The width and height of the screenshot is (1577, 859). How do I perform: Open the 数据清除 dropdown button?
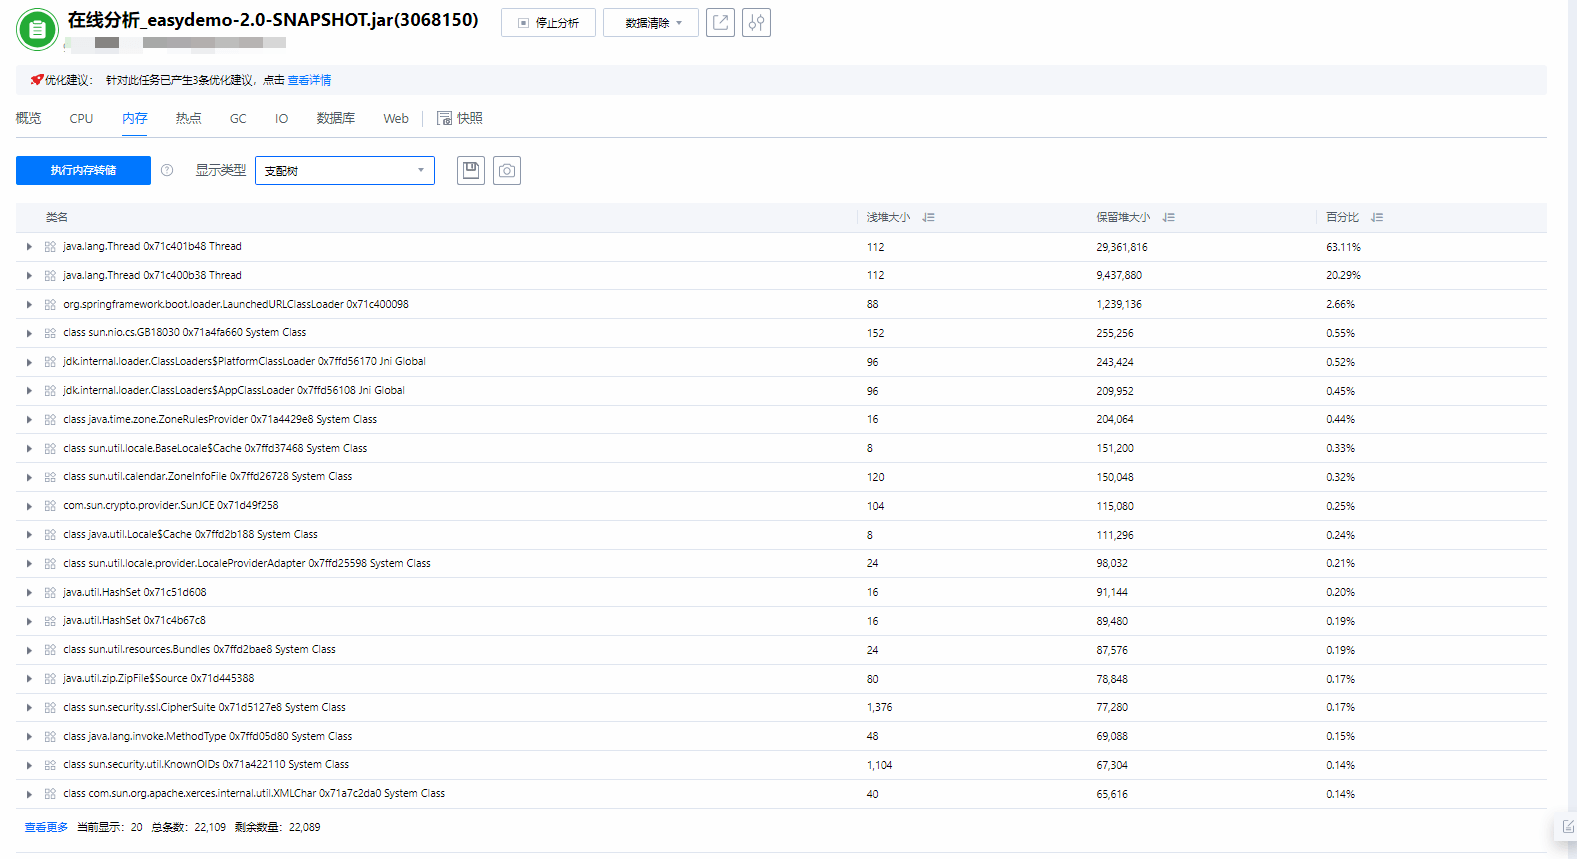pyautogui.click(x=650, y=22)
